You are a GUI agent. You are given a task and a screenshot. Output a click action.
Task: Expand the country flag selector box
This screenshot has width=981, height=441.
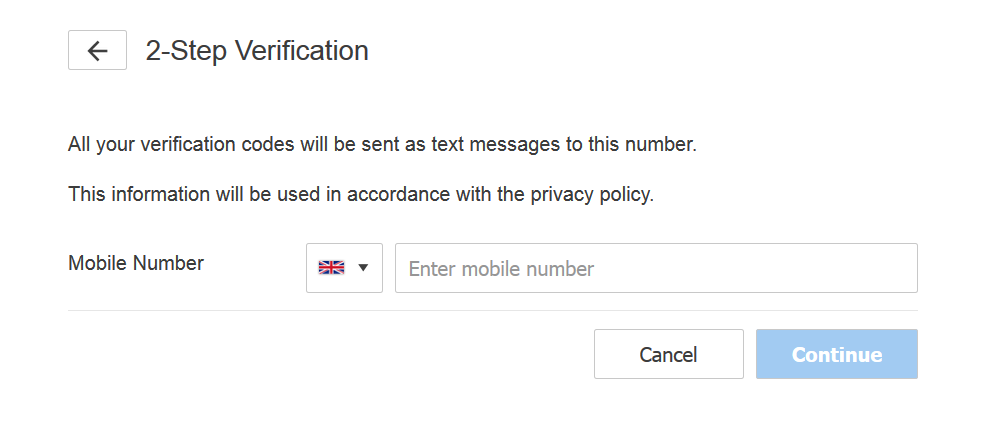pos(344,268)
